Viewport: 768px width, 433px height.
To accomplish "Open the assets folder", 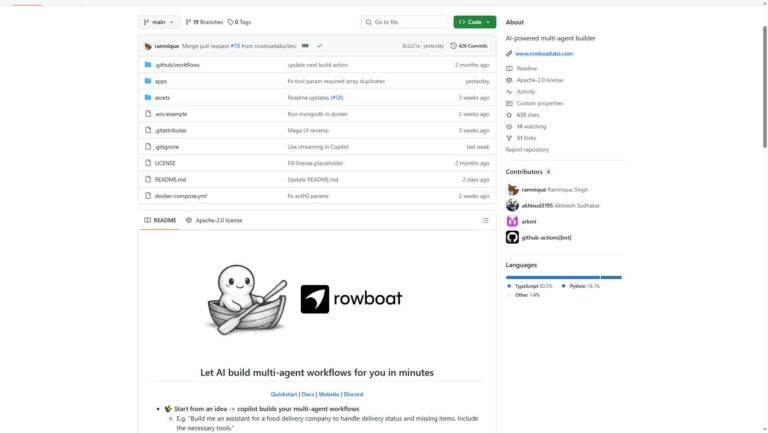I will [x=162, y=97].
